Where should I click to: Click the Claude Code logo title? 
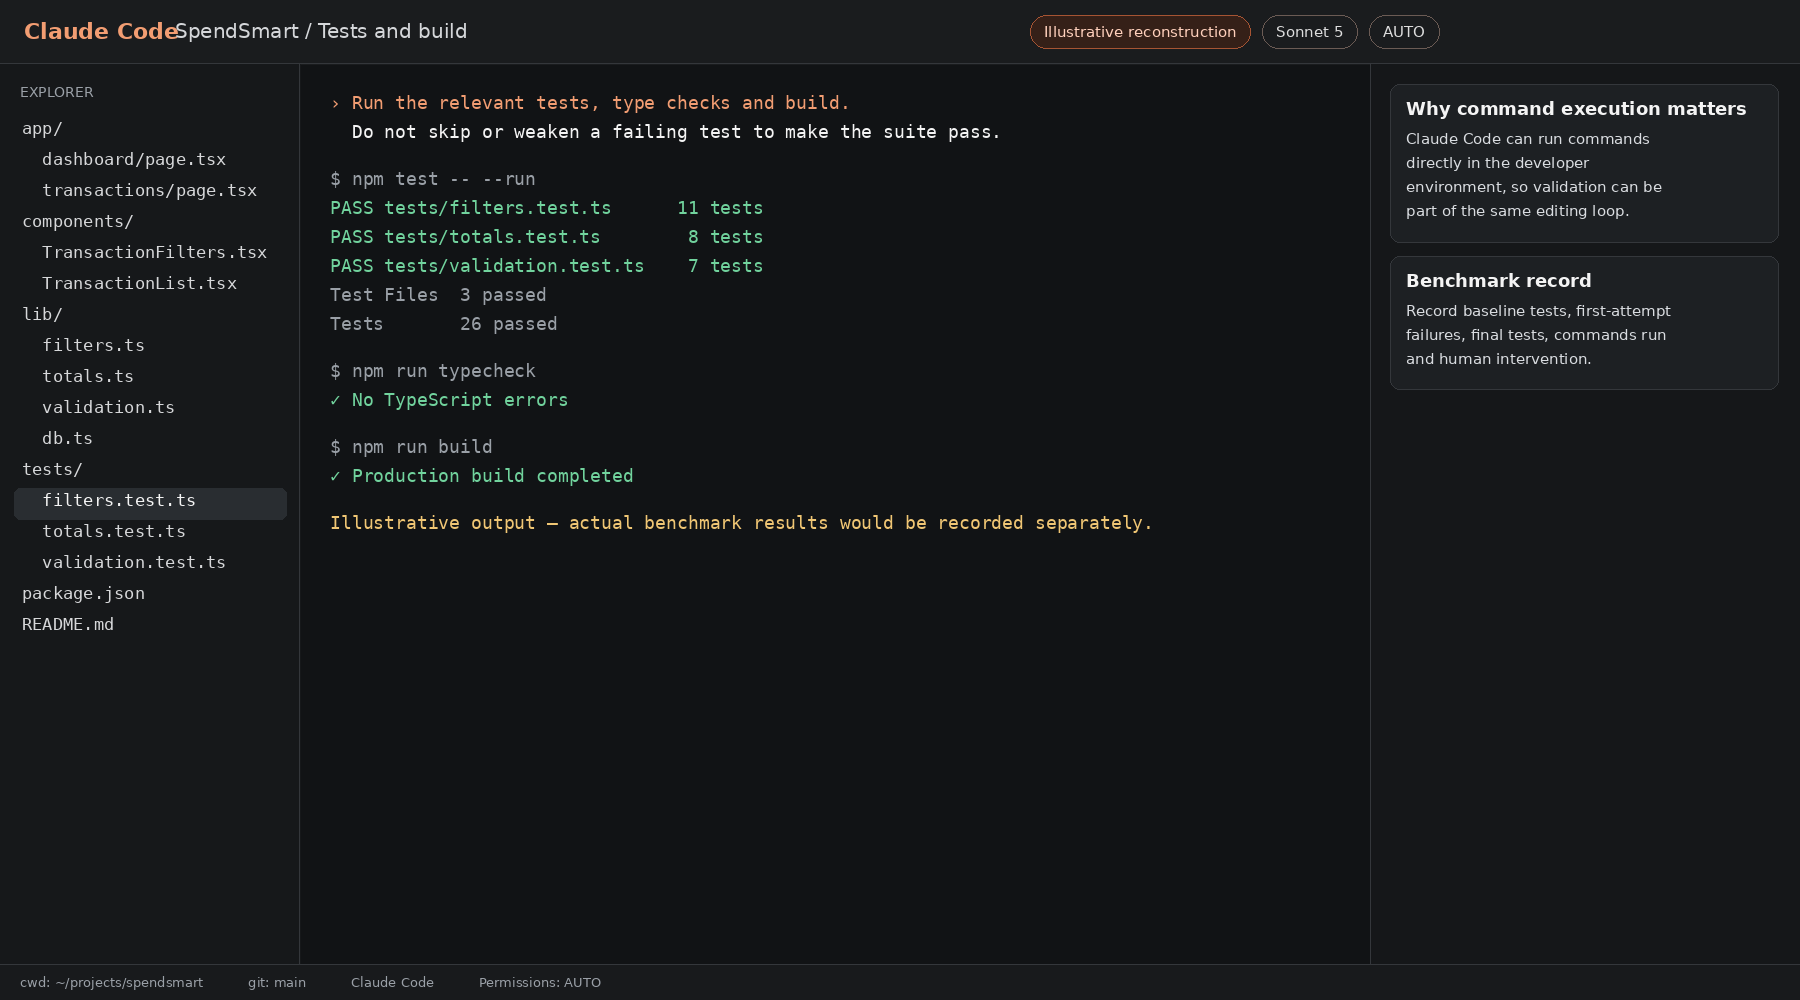point(100,32)
